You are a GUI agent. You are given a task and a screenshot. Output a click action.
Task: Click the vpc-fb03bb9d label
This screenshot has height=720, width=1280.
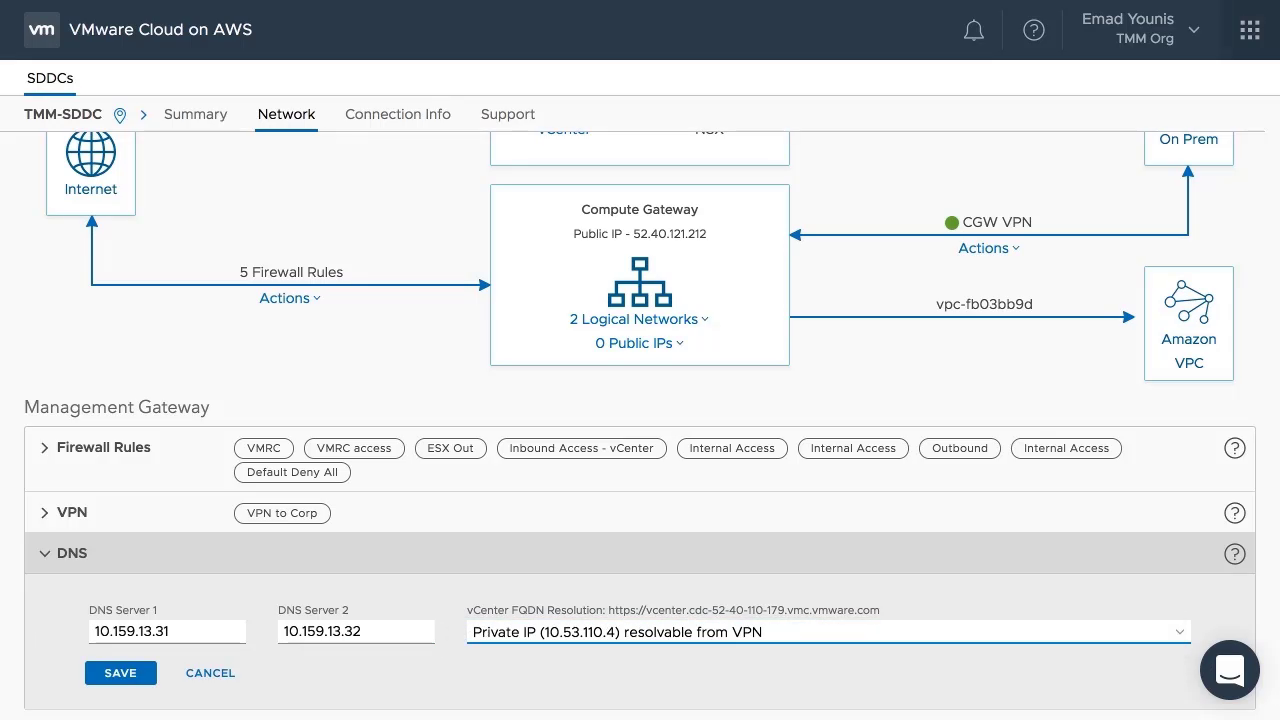[984, 304]
